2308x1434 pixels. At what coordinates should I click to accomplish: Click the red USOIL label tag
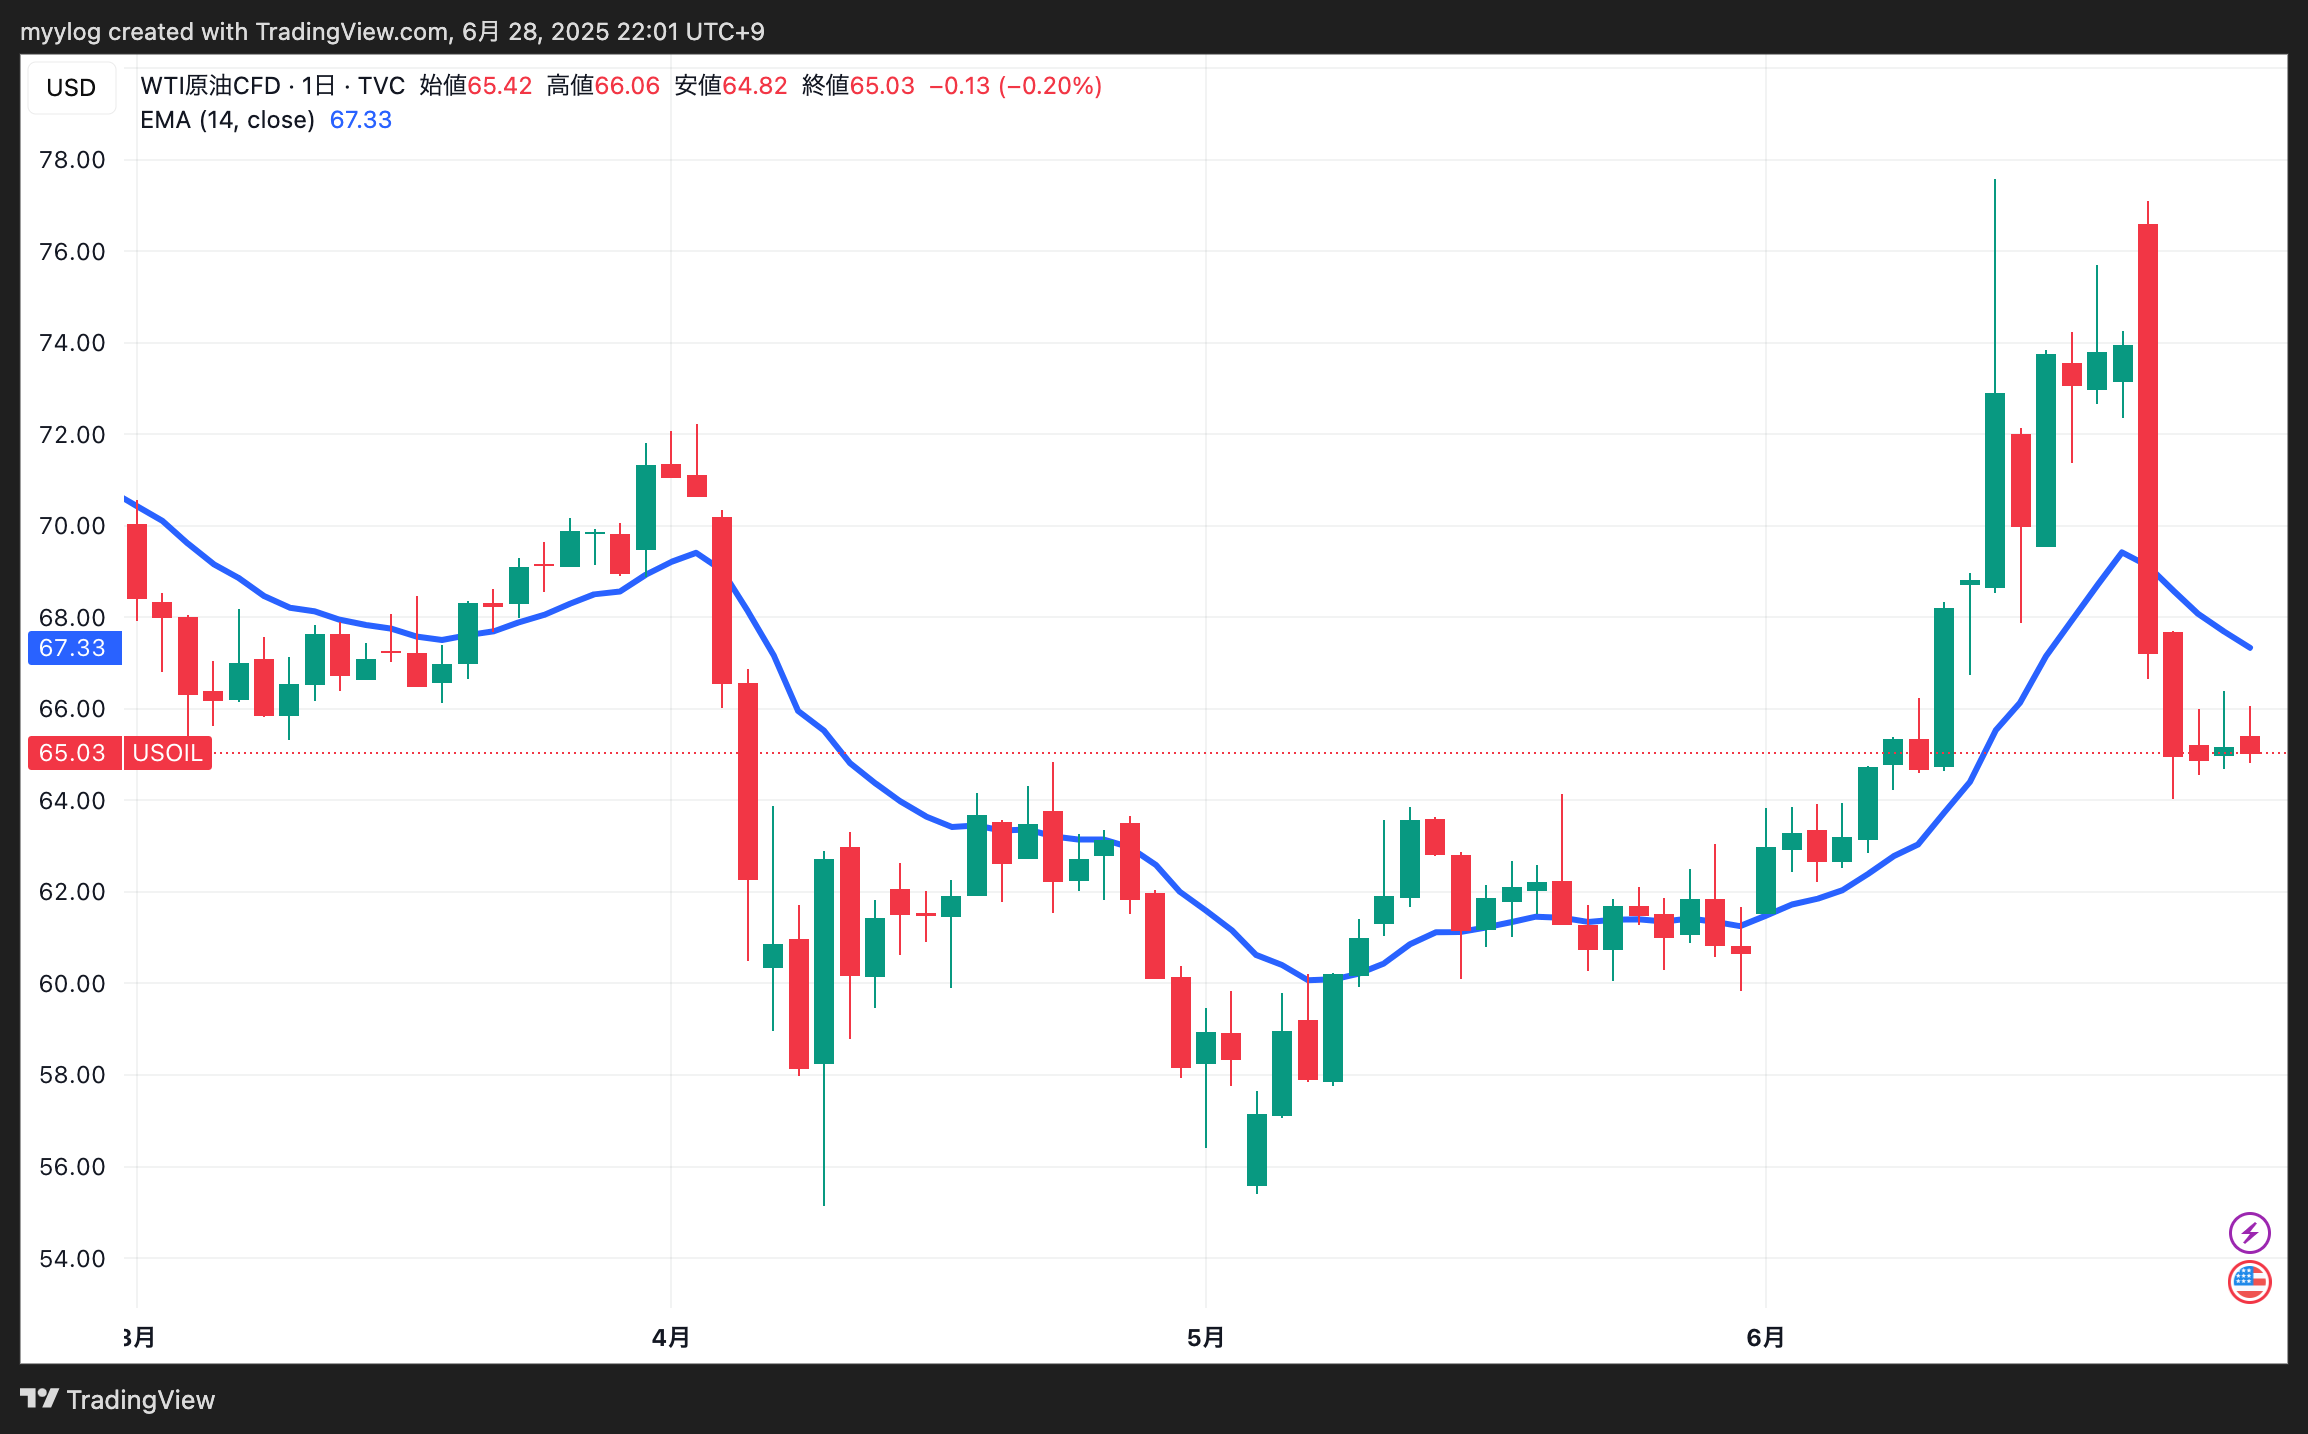pyautogui.click(x=168, y=753)
